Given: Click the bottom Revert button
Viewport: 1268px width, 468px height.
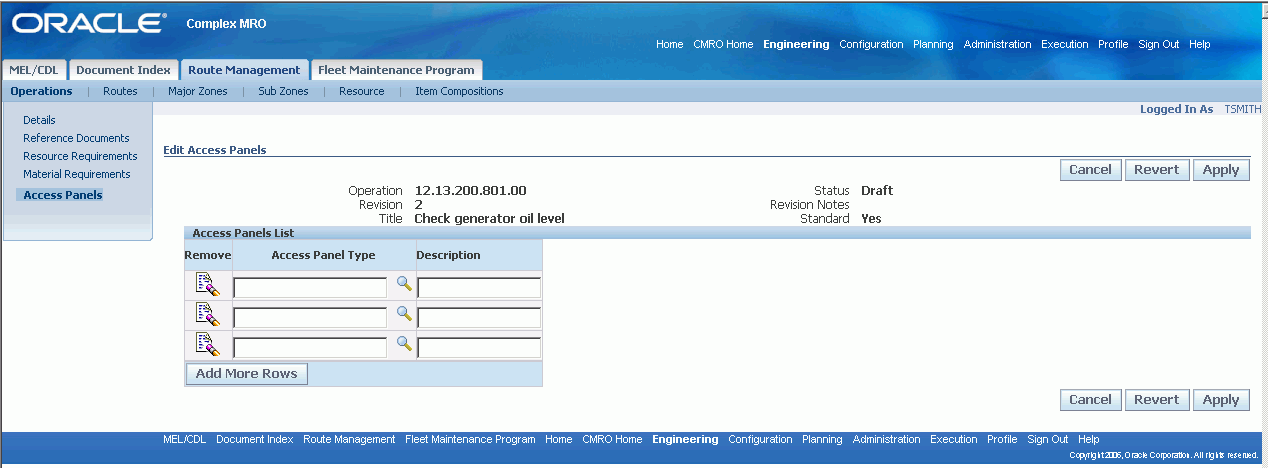Looking at the screenshot, I should click(x=1157, y=400).
